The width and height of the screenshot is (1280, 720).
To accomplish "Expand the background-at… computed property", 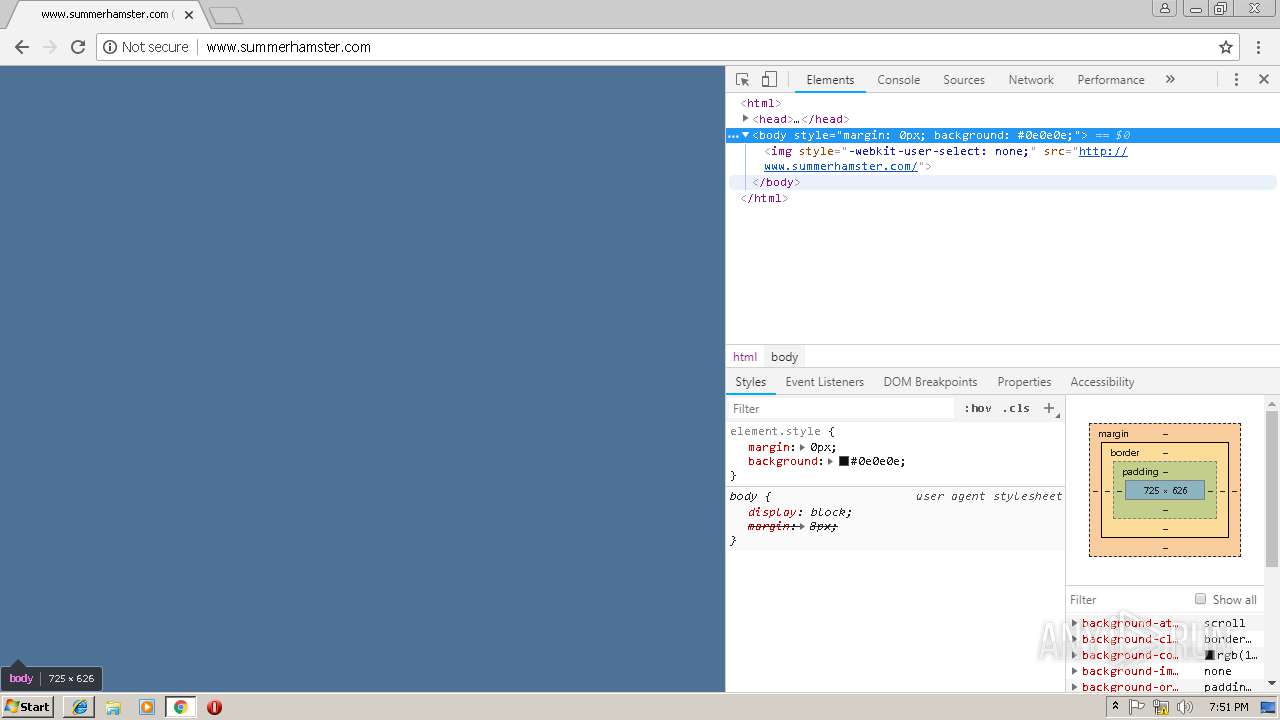I will (x=1075, y=623).
